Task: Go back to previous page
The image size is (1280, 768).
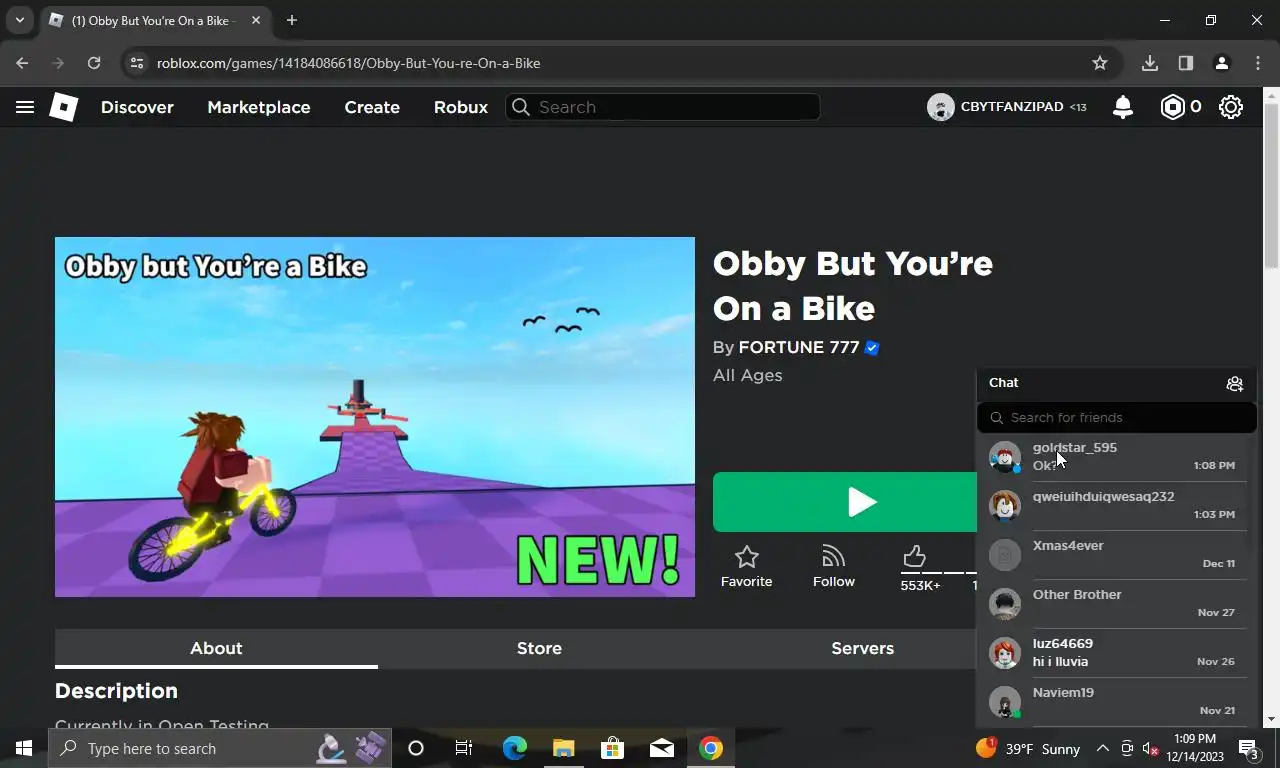Action: coord(22,63)
